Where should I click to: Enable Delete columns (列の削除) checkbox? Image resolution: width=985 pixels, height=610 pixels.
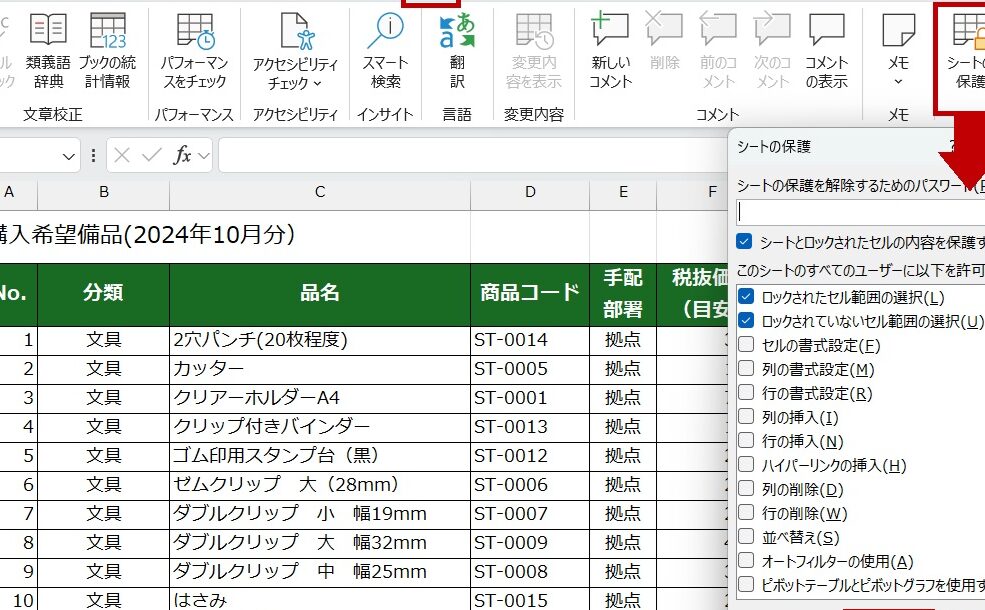click(x=746, y=488)
